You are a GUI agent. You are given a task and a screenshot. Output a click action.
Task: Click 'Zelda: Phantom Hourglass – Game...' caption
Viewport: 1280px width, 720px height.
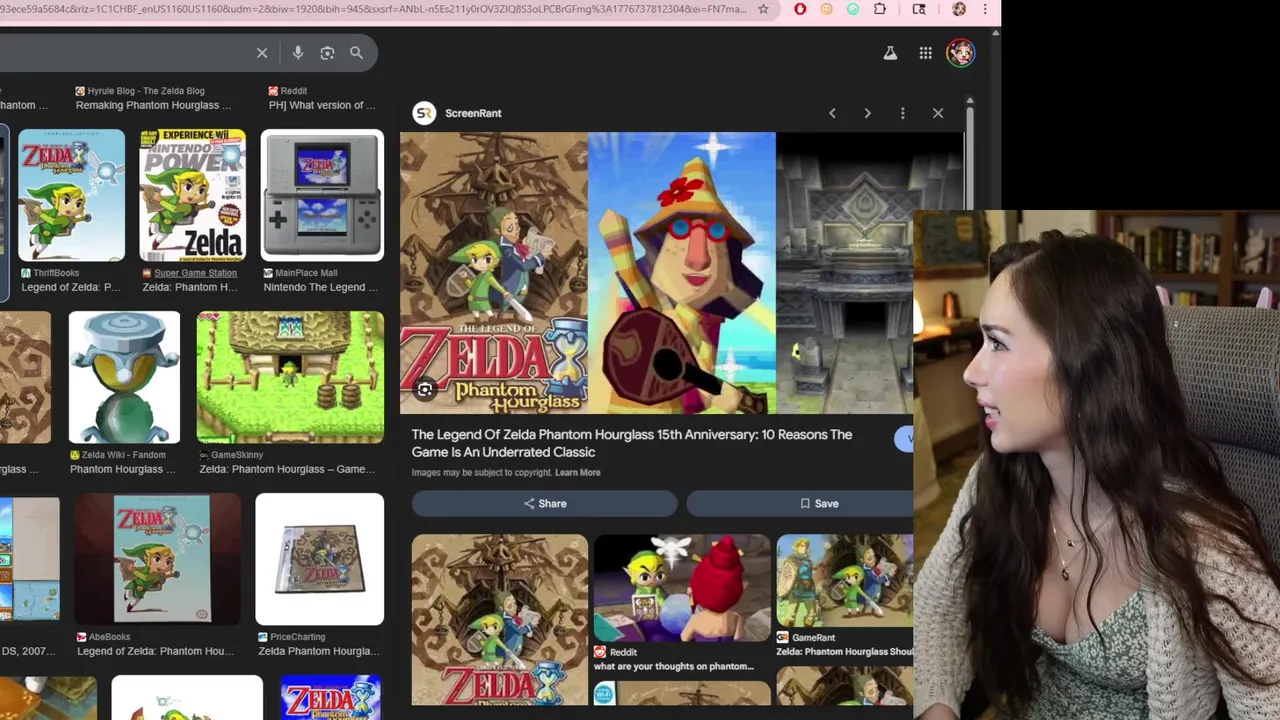click(x=286, y=469)
